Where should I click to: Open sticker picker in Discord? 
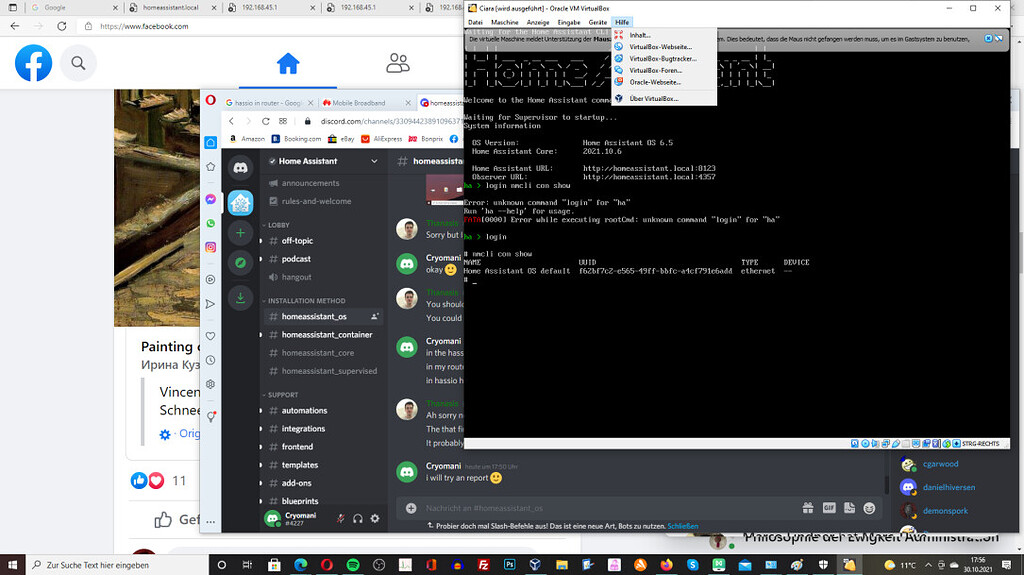click(x=849, y=508)
